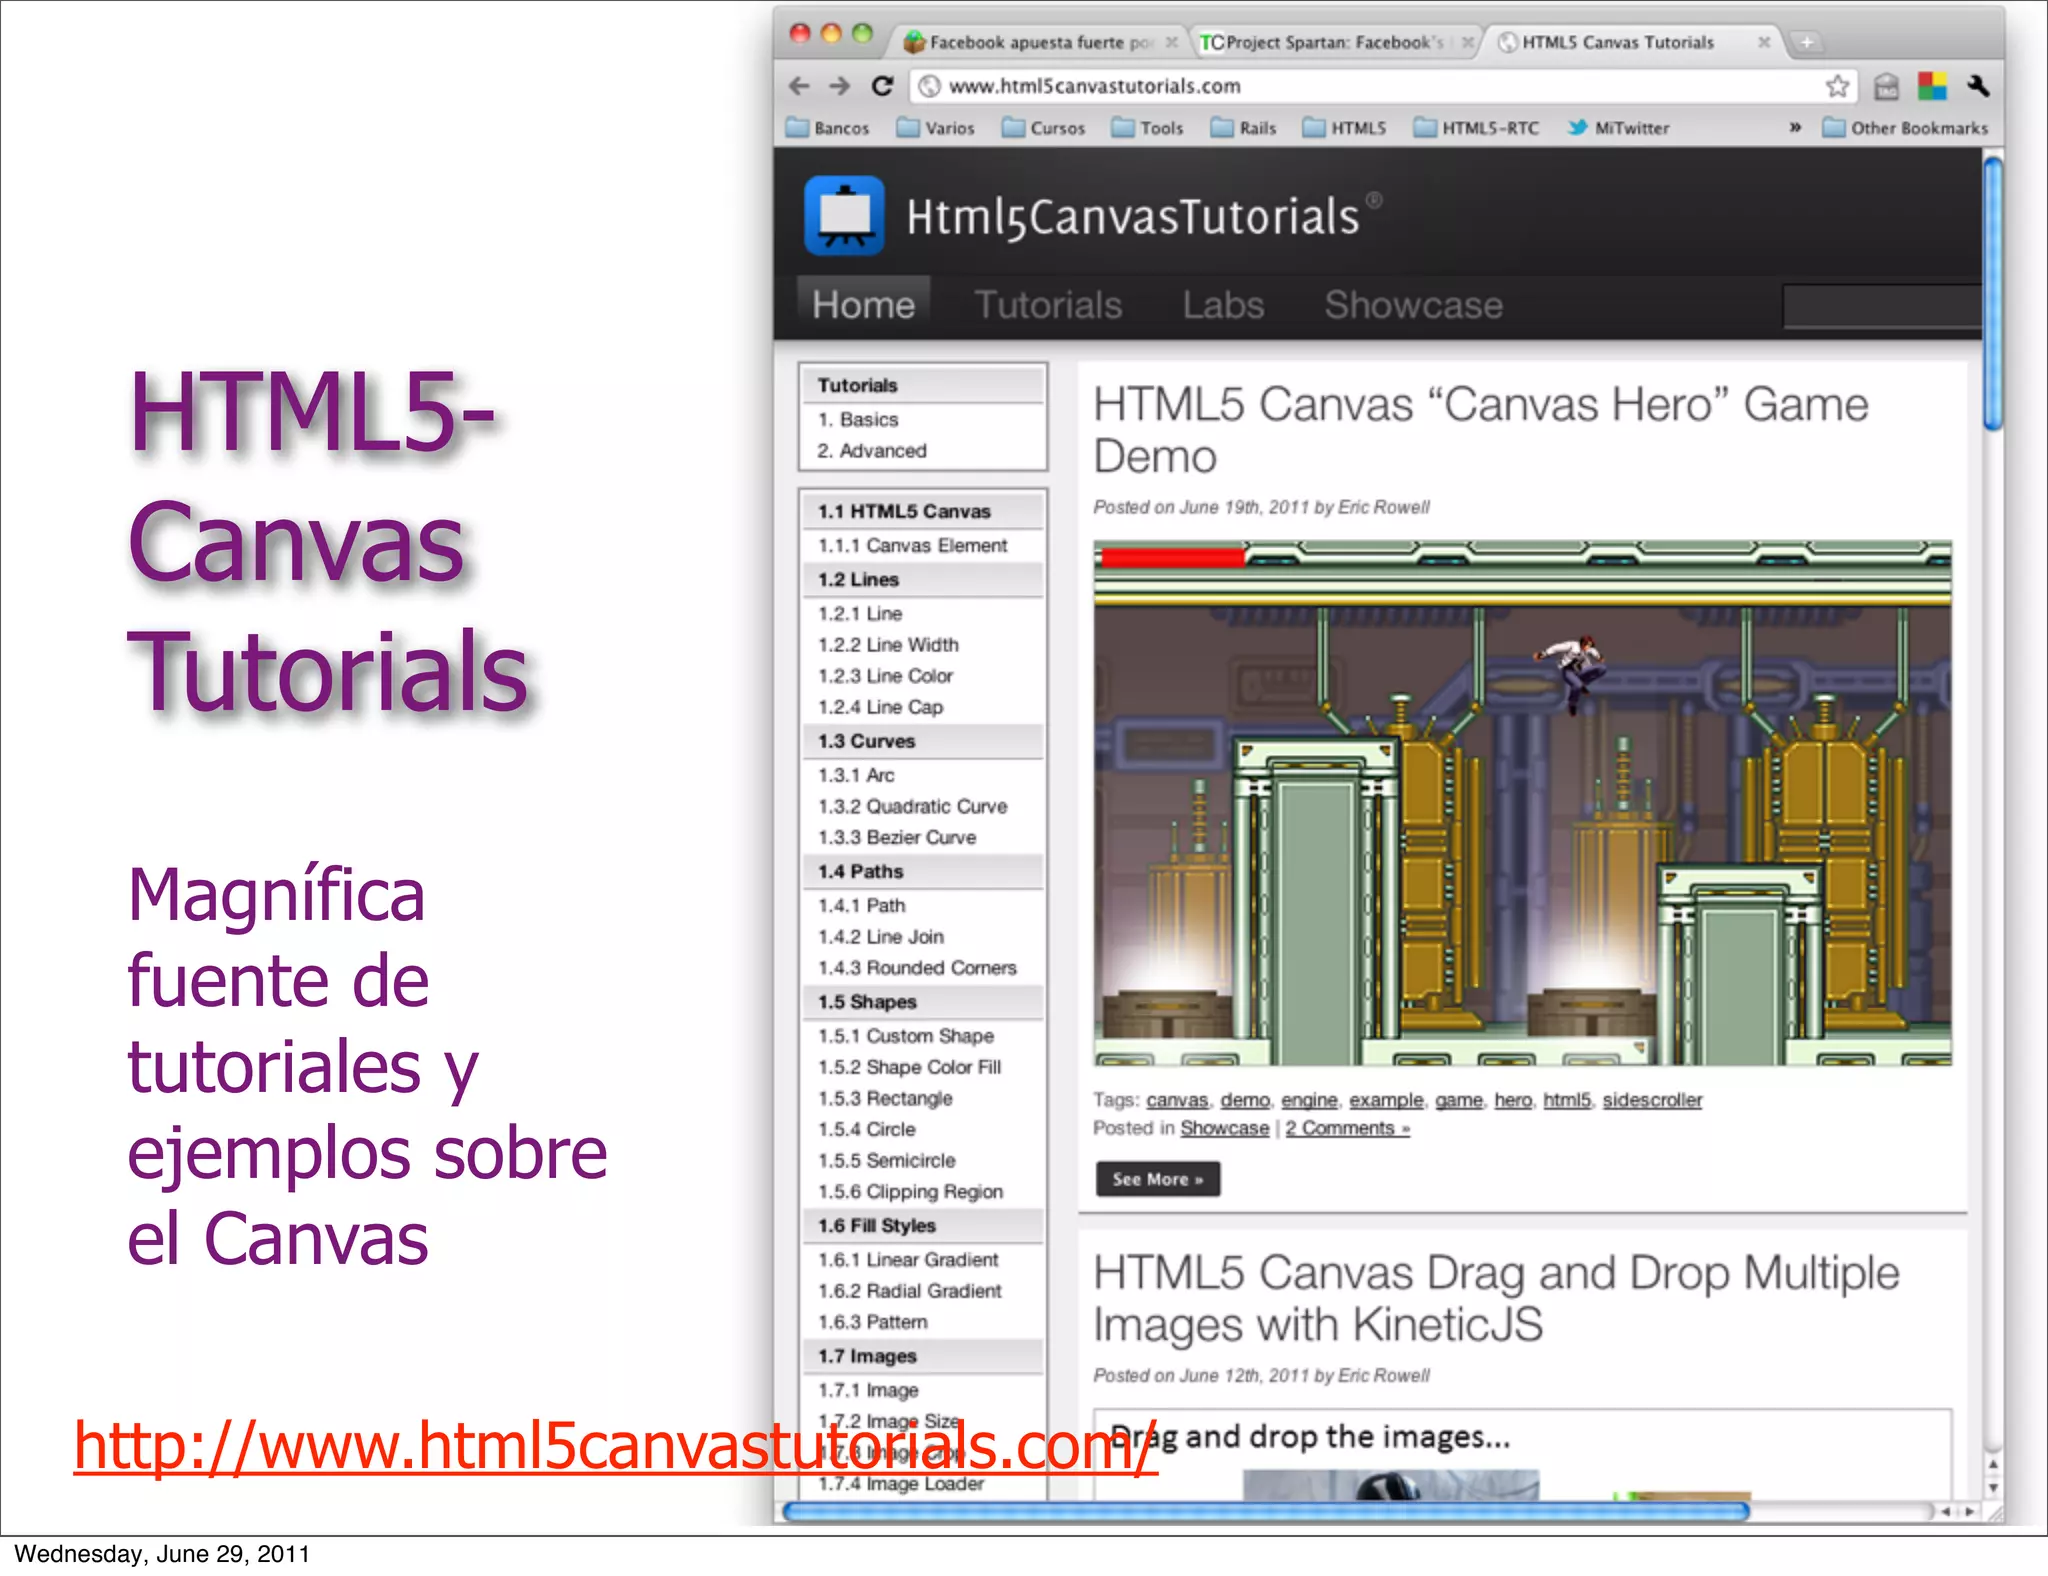Click the canvas tag link

click(1177, 1100)
